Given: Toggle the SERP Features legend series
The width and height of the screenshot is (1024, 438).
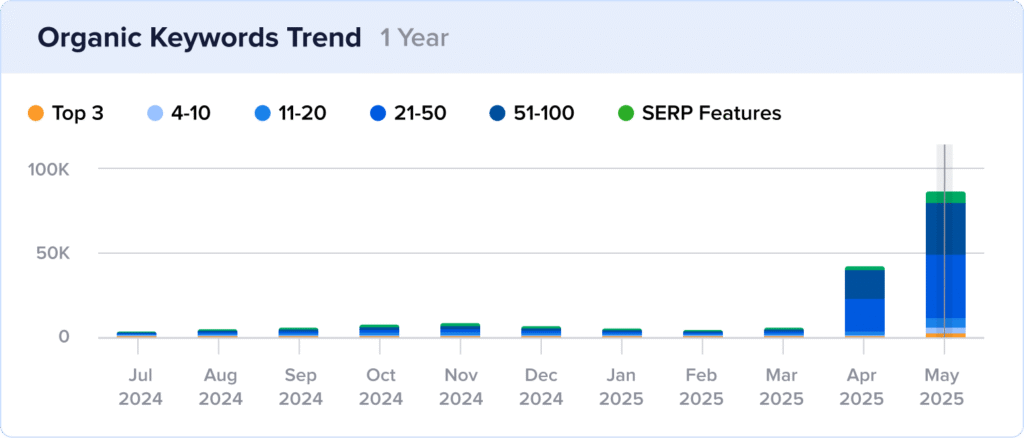Looking at the screenshot, I should [699, 114].
